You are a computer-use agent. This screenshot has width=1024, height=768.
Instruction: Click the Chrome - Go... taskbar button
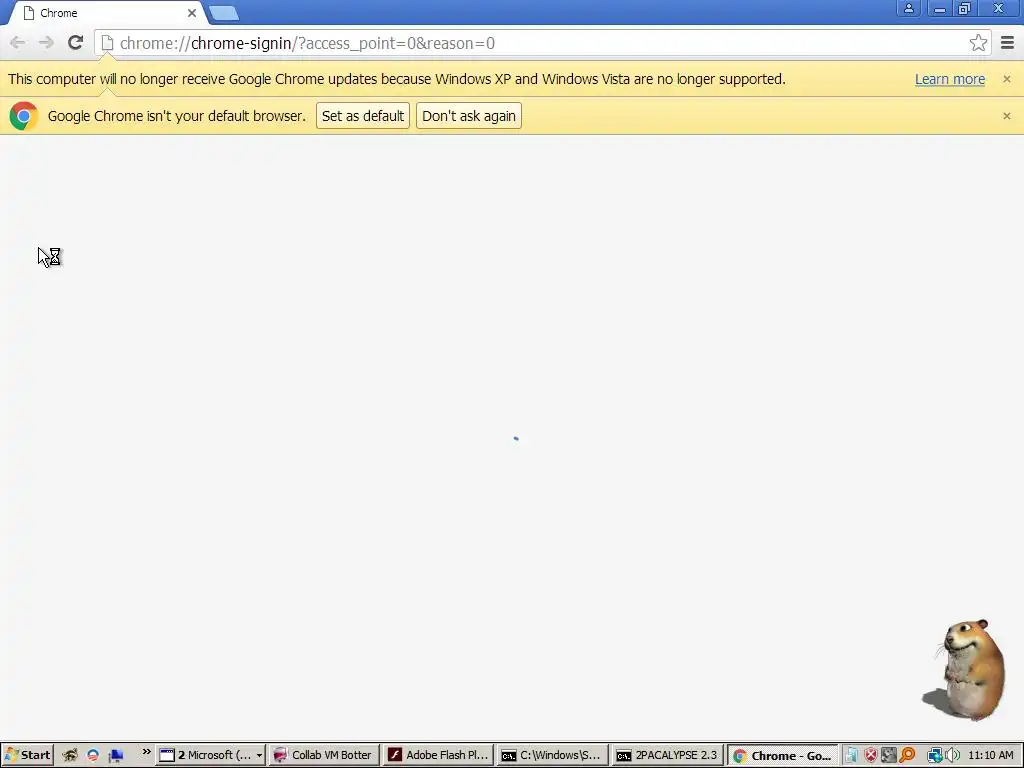[x=782, y=756]
